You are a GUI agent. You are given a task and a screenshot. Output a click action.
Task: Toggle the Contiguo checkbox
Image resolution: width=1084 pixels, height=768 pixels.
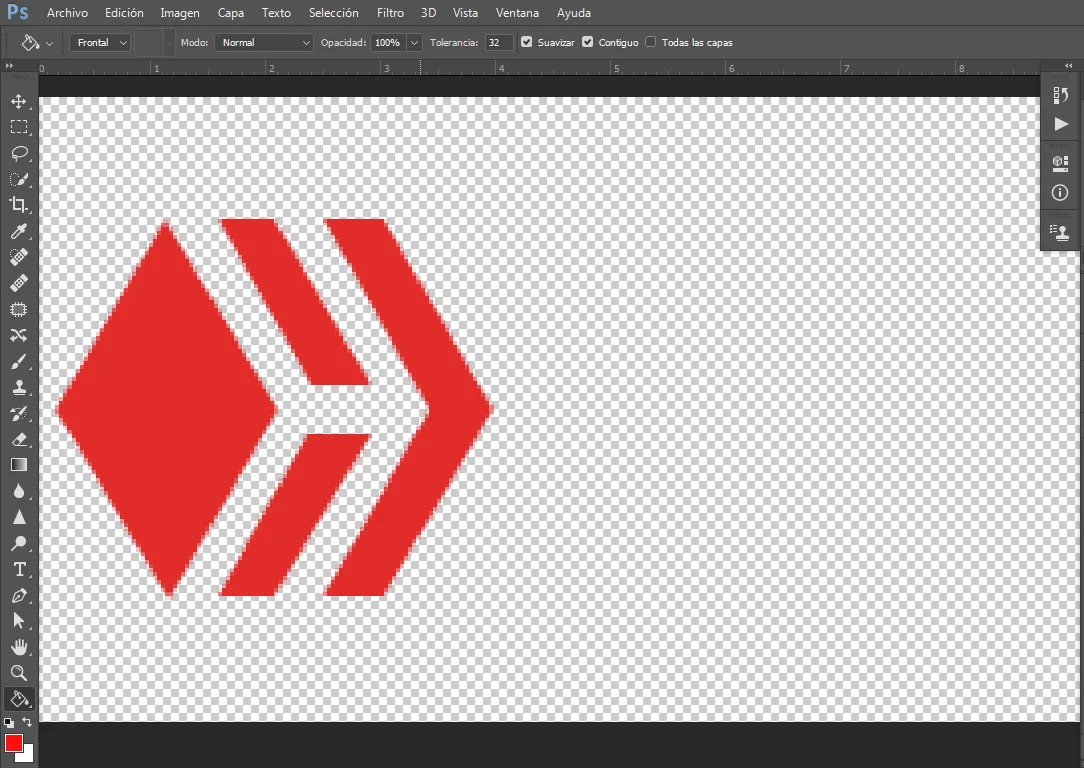pos(588,42)
